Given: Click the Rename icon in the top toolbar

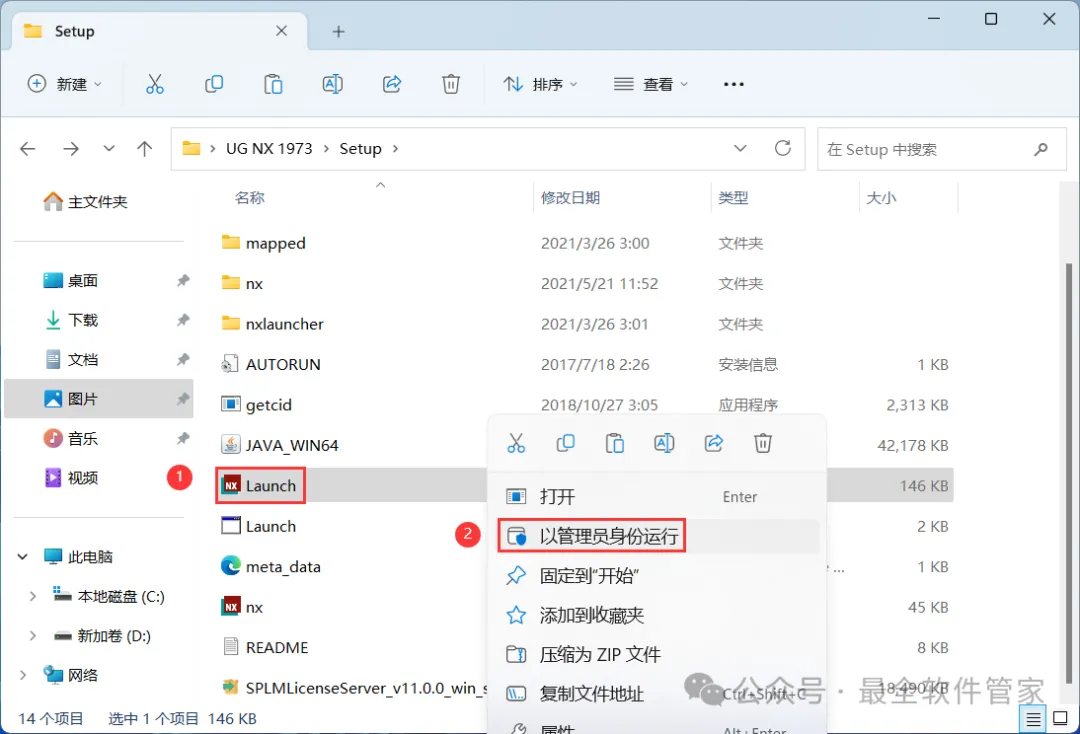Looking at the screenshot, I should click(333, 84).
